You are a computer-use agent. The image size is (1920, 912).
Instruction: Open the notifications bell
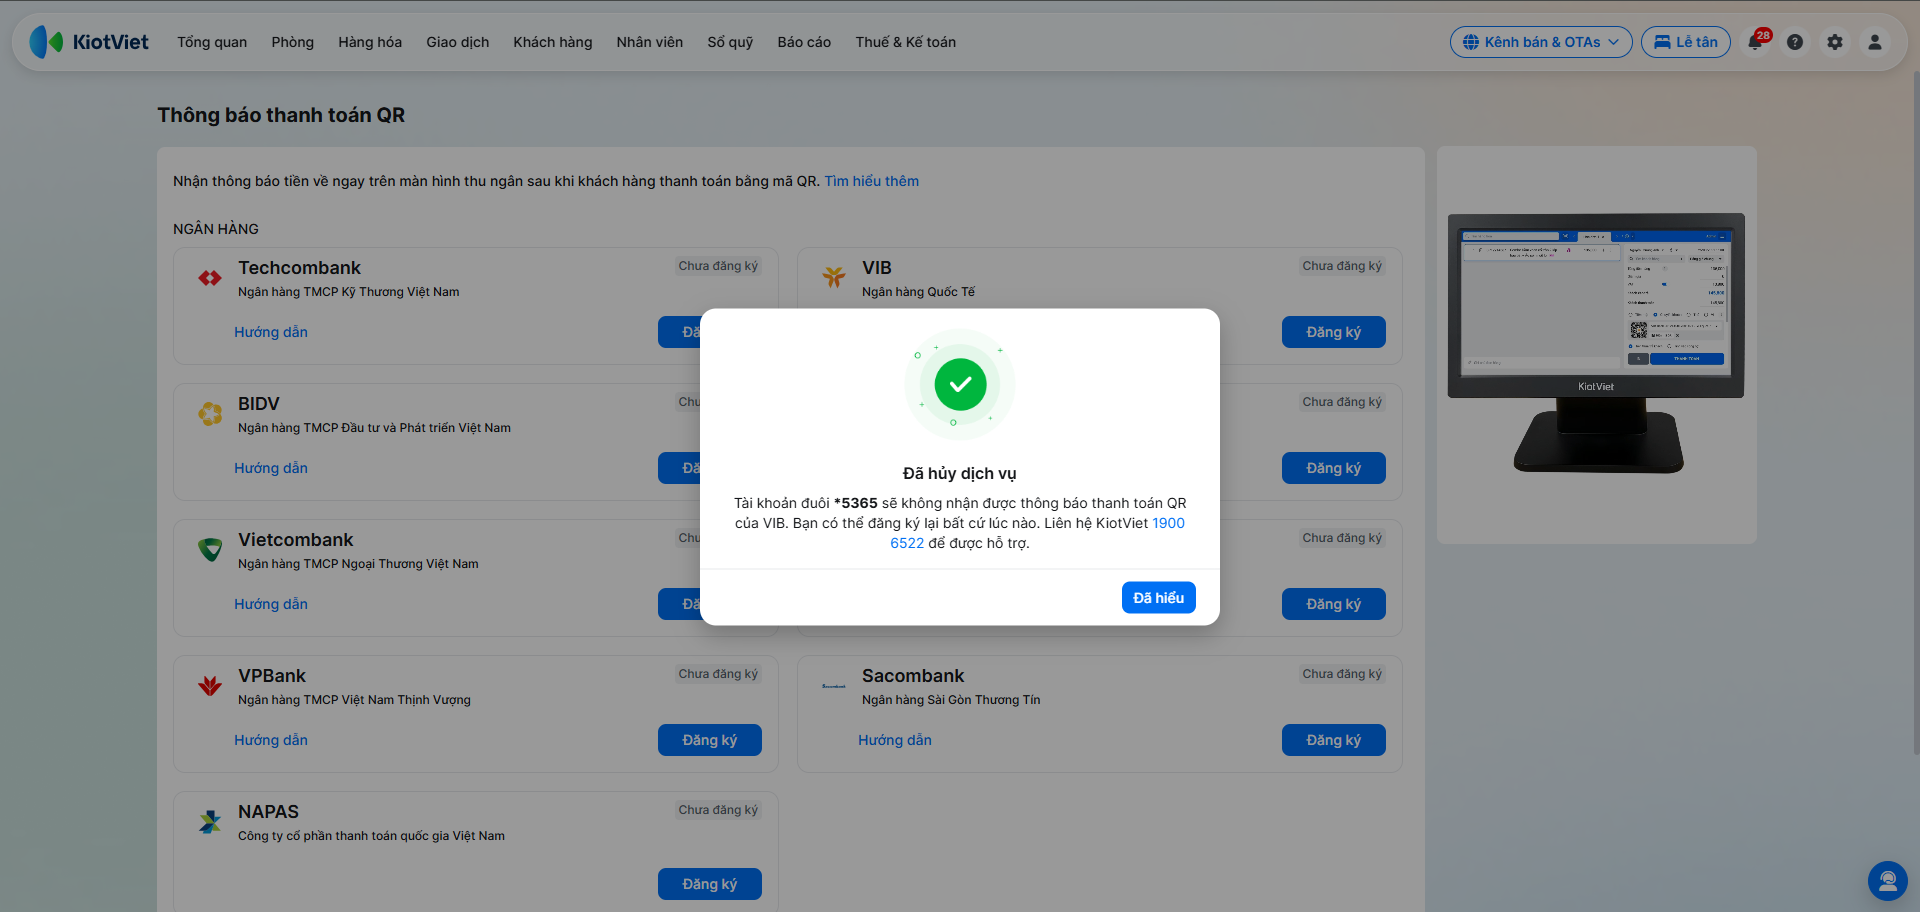1756,42
